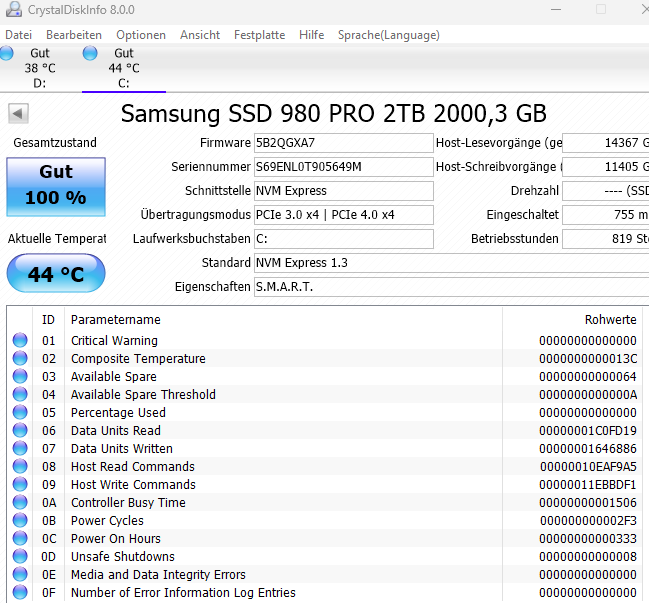Select the Data Units Written parameter name

click(x=122, y=449)
